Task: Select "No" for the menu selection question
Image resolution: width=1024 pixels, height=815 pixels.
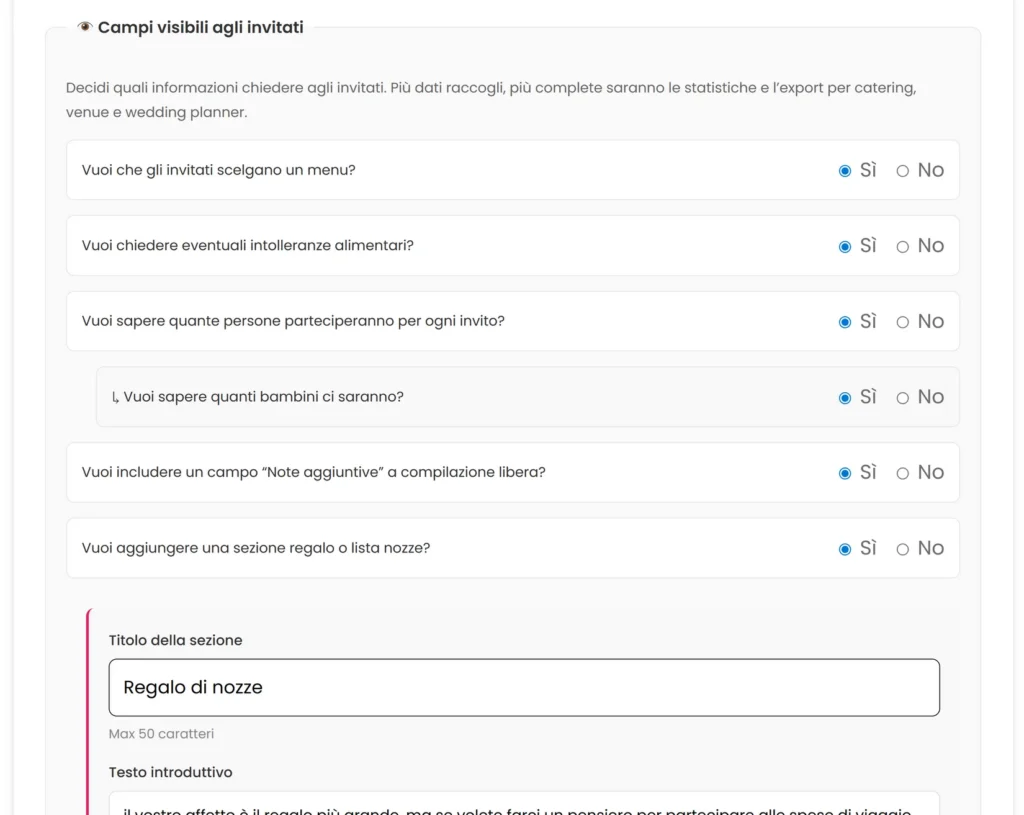Action: [903, 170]
